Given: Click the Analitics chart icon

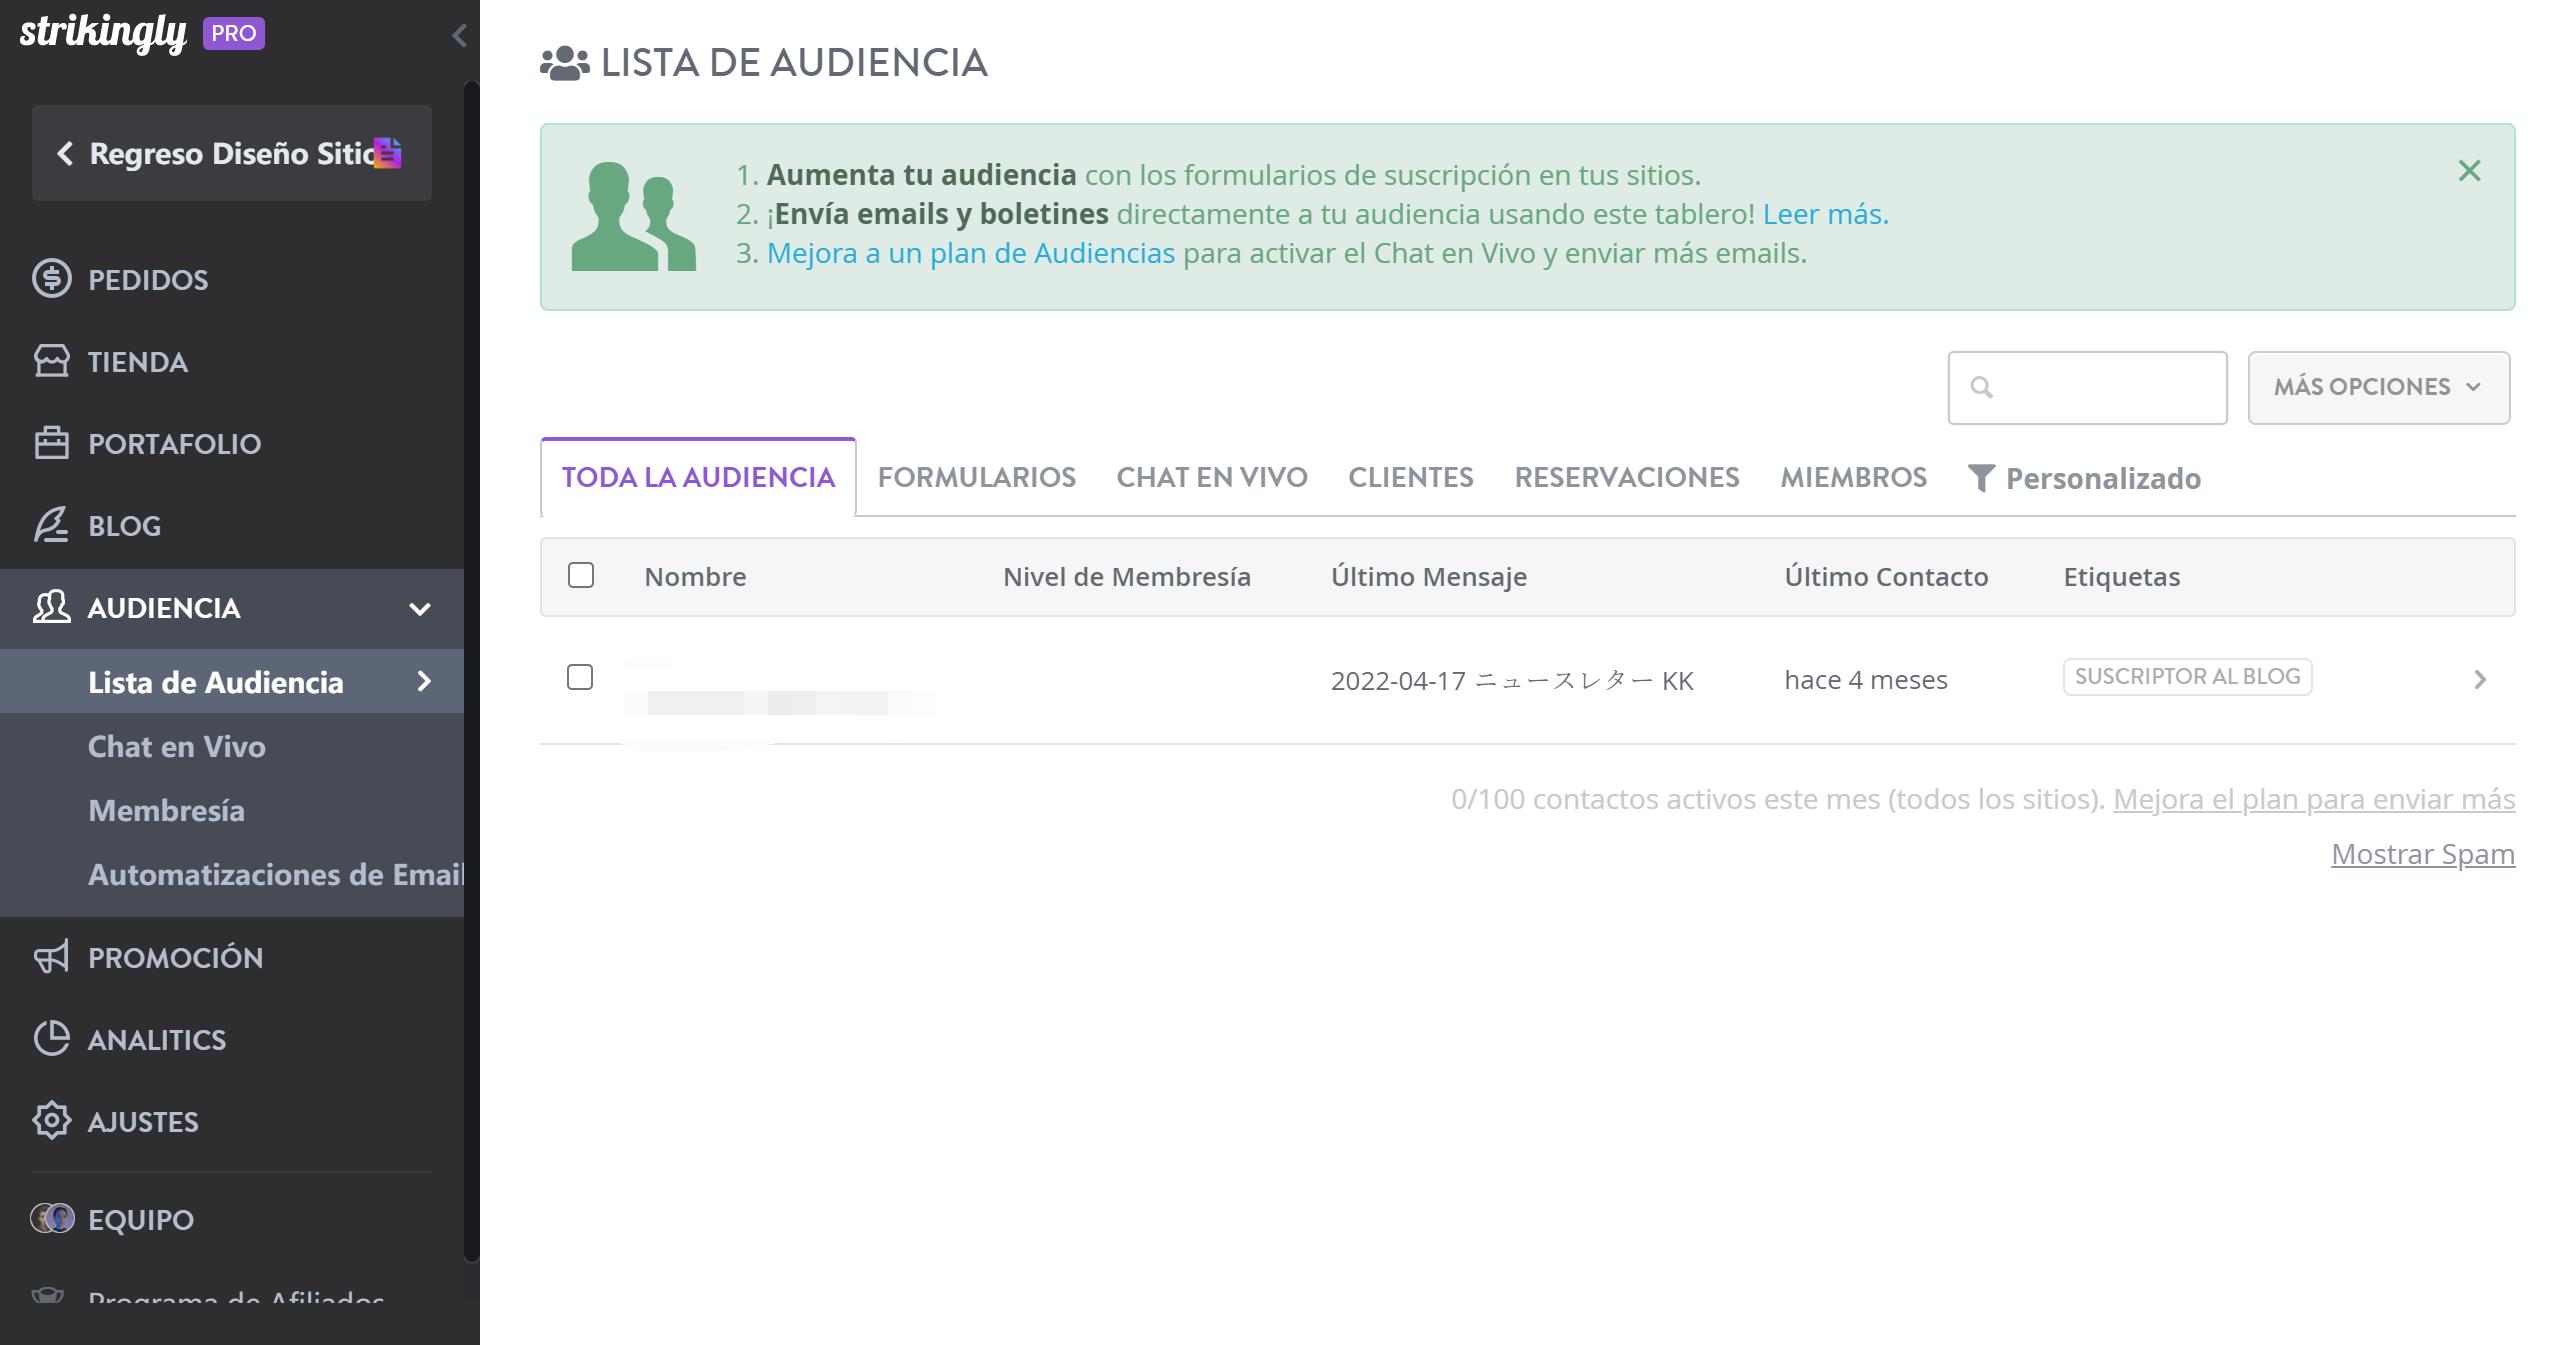Looking at the screenshot, I should click(x=53, y=1039).
